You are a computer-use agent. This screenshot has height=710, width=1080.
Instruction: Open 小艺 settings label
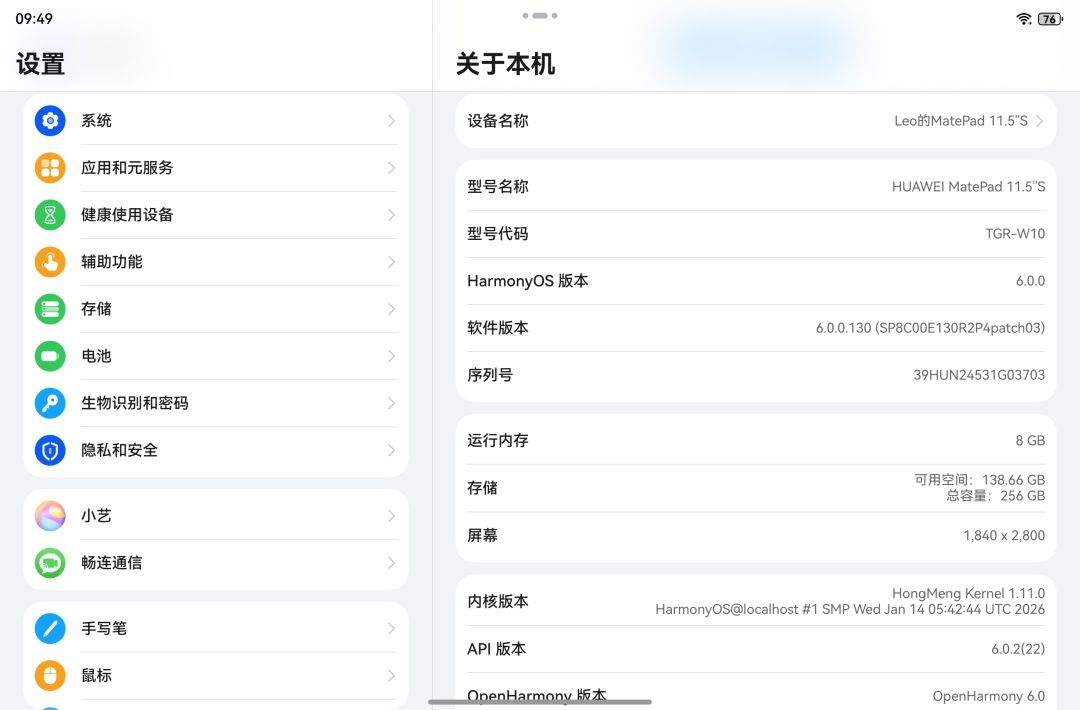coord(96,516)
